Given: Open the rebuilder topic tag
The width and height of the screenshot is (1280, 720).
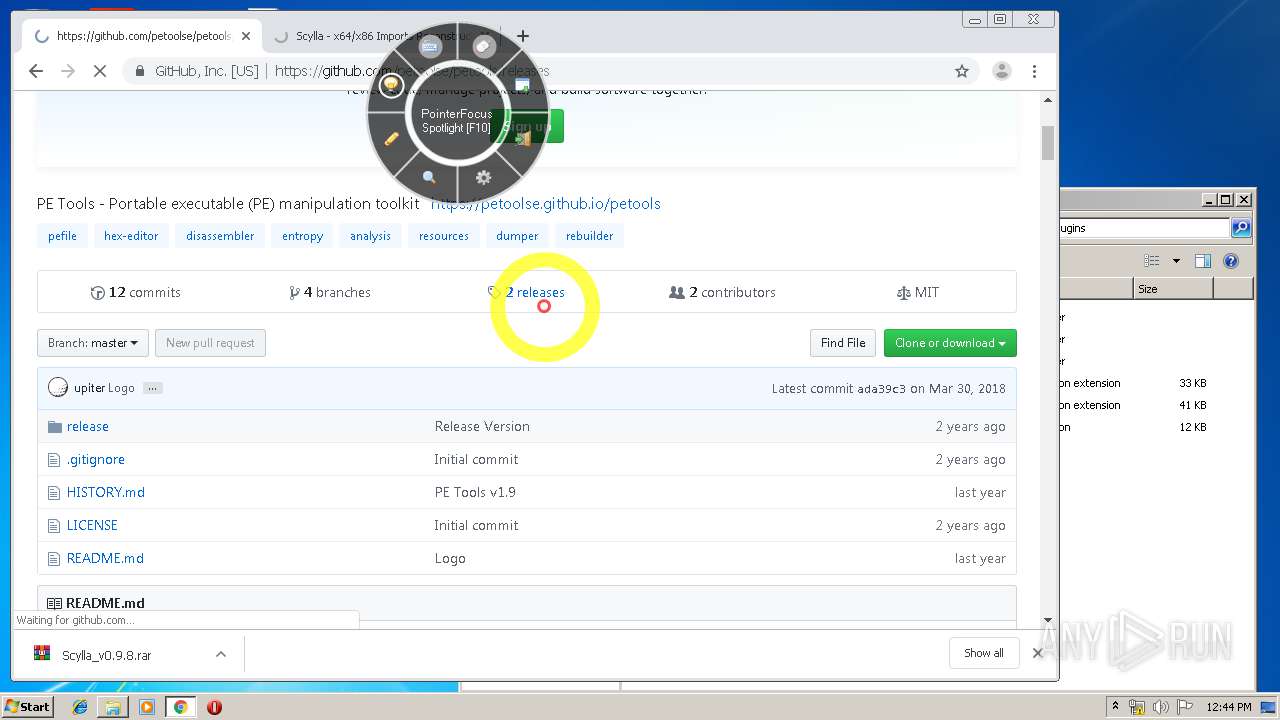Looking at the screenshot, I should tap(589, 236).
